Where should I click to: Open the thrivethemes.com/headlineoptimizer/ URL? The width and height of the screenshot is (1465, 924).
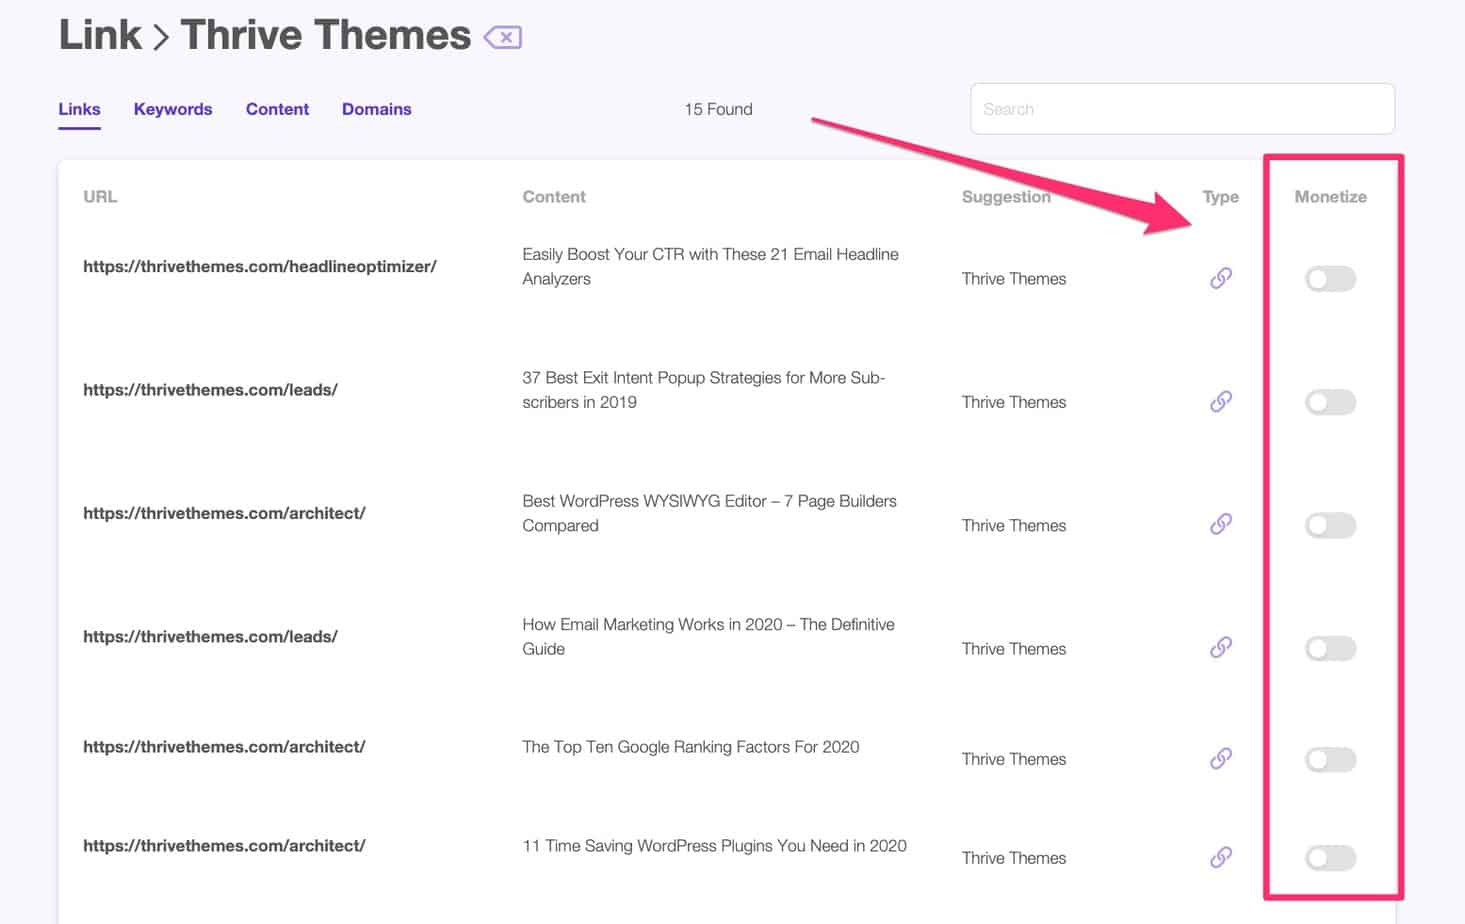click(x=259, y=266)
